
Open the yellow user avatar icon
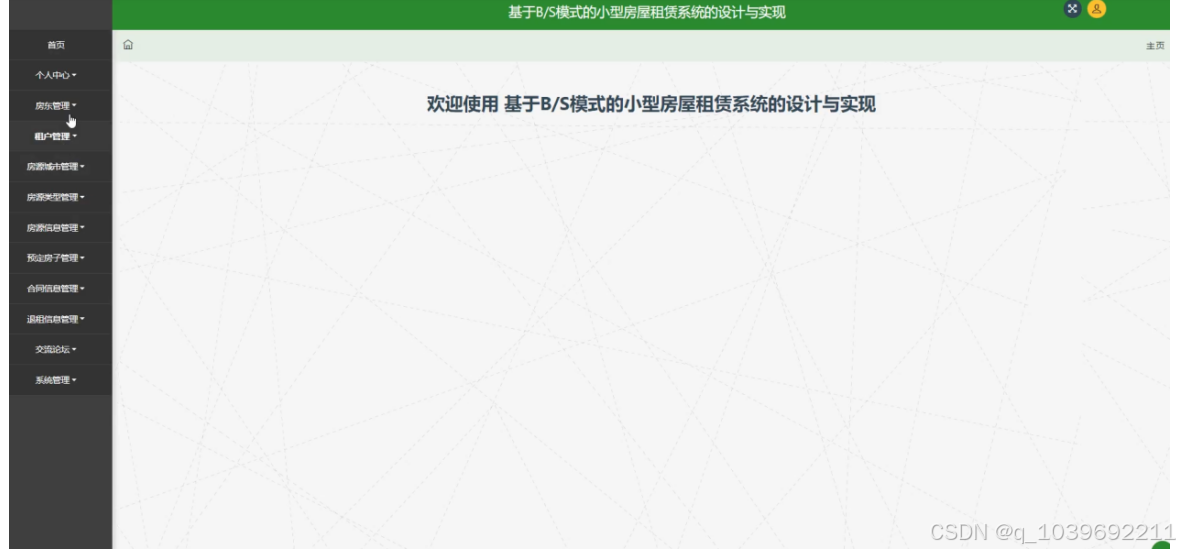click(x=1096, y=9)
